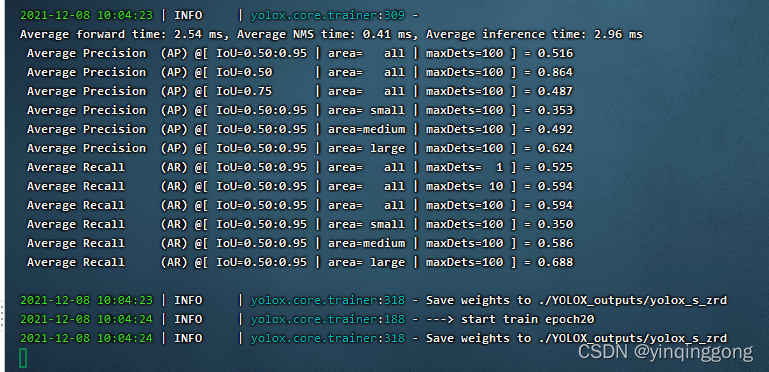Click the yolox.core.trainer:309 log source

(x=328, y=15)
